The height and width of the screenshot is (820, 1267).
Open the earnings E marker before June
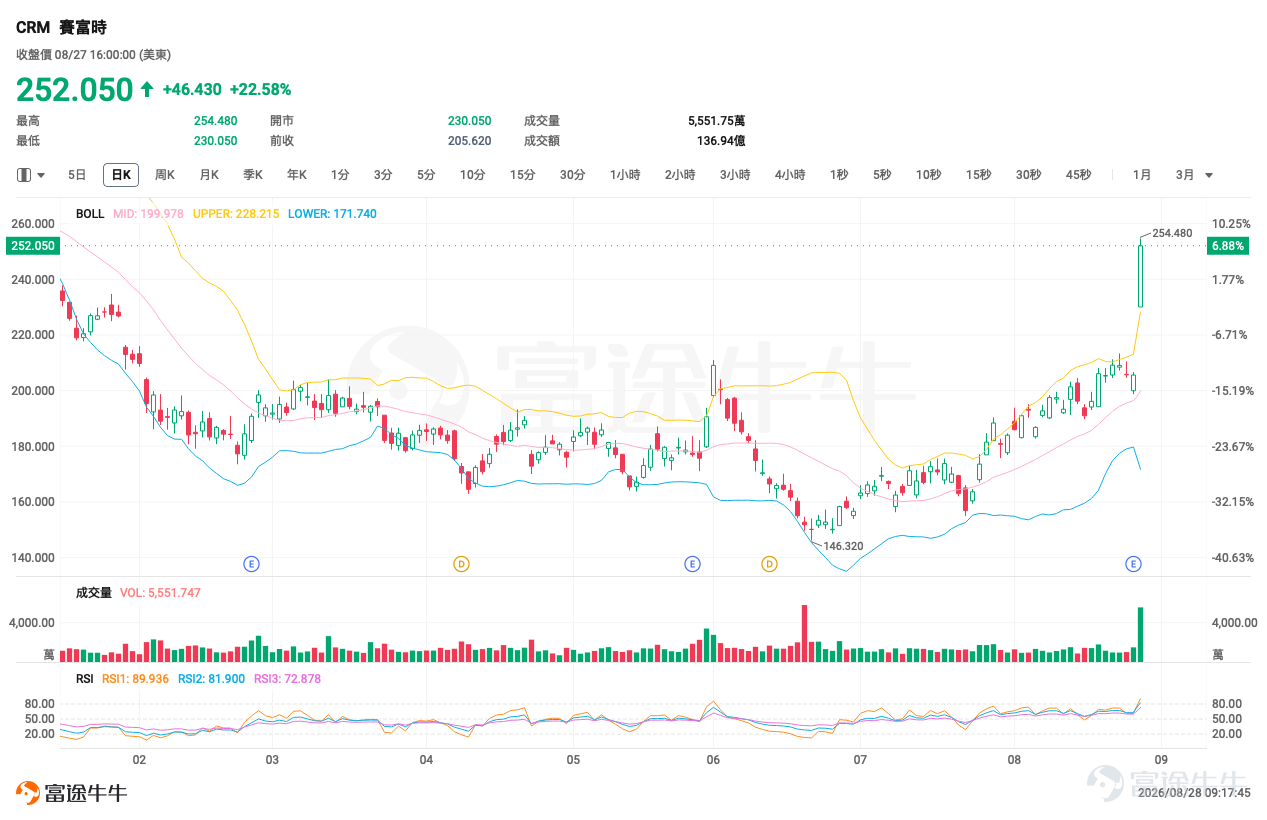pyautogui.click(x=692, y=564)
